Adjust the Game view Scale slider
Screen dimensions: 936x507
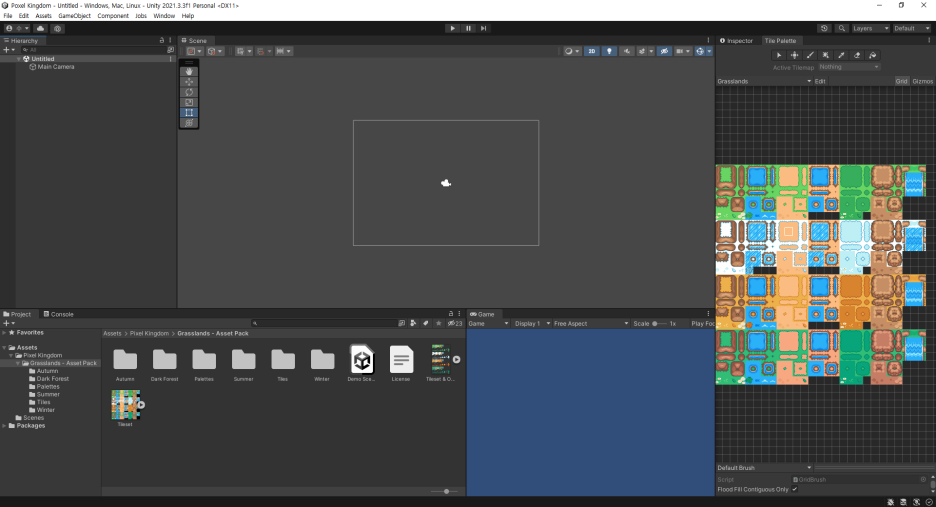click(x=659, y=323)
